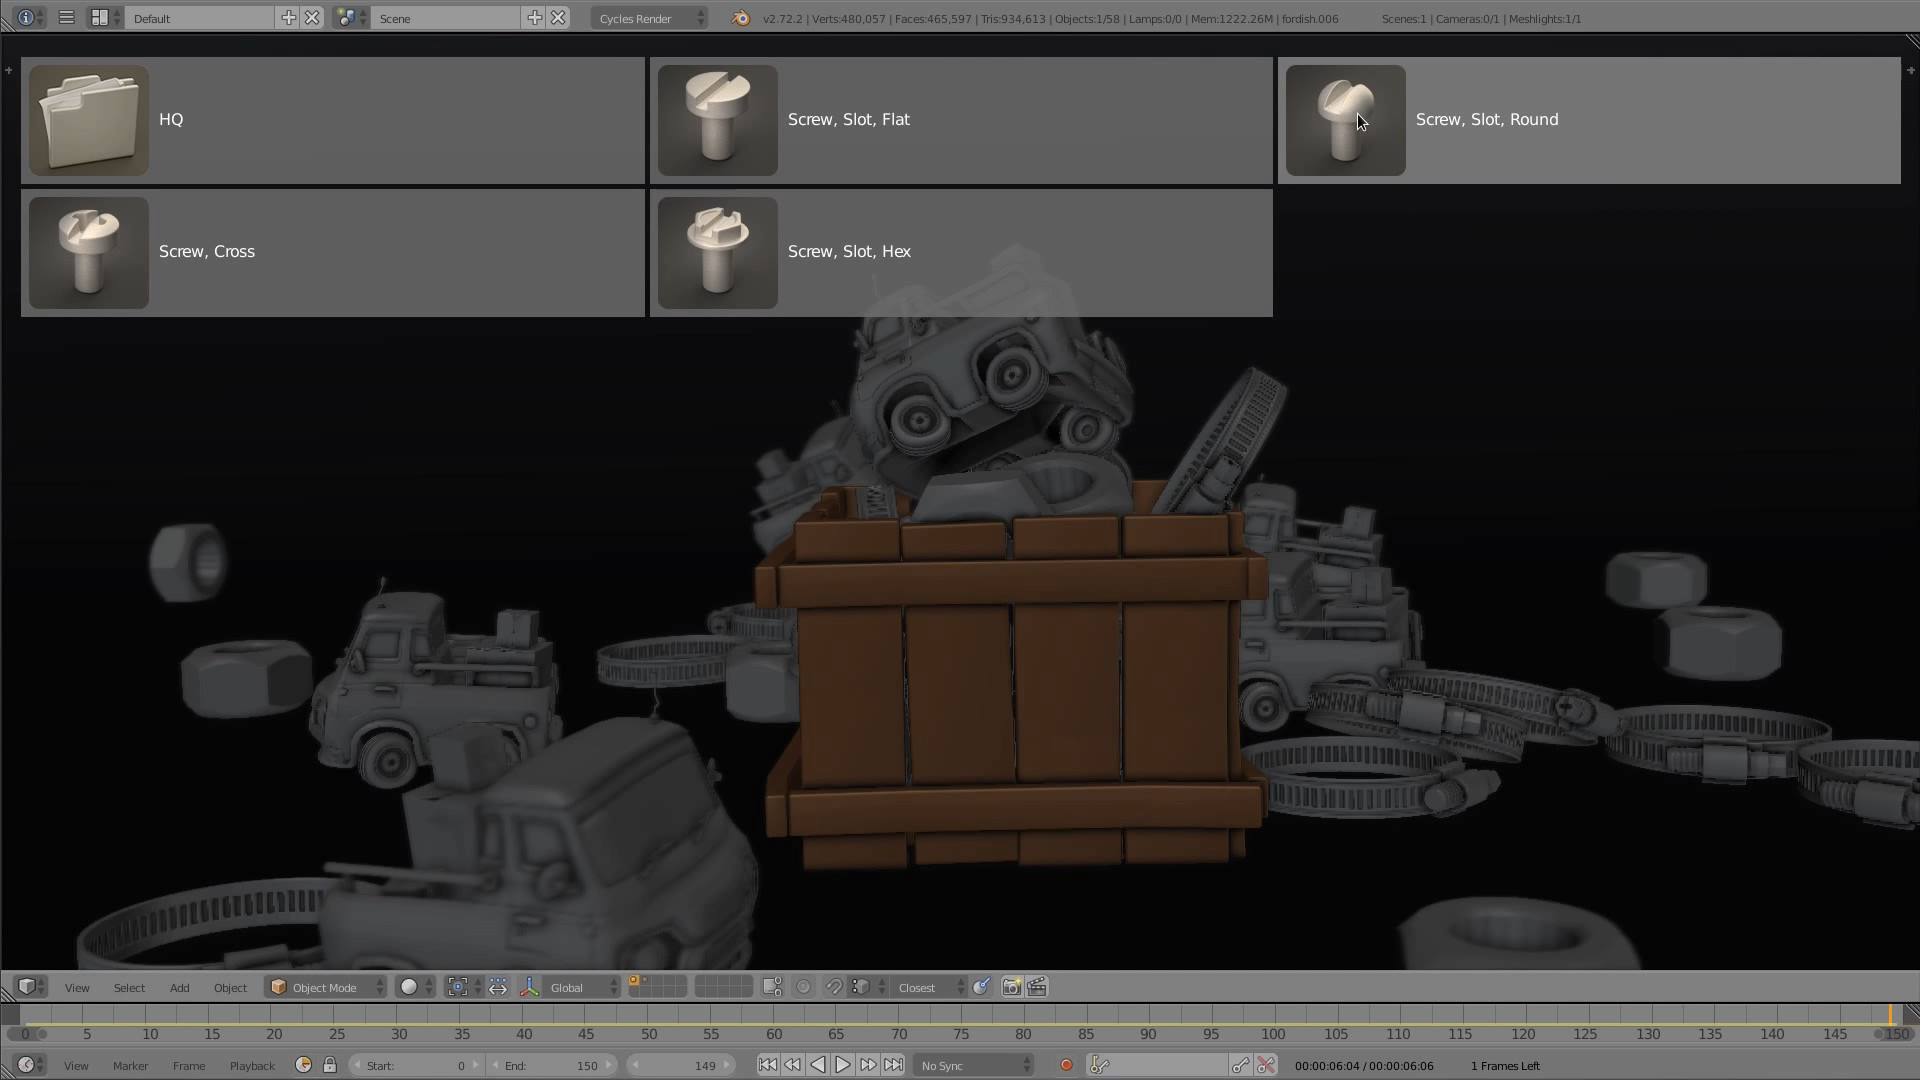Image resolution: width=1920 pixels, height=1080 pixels.
Task: Open the Add menu
Action: (179, 987)
